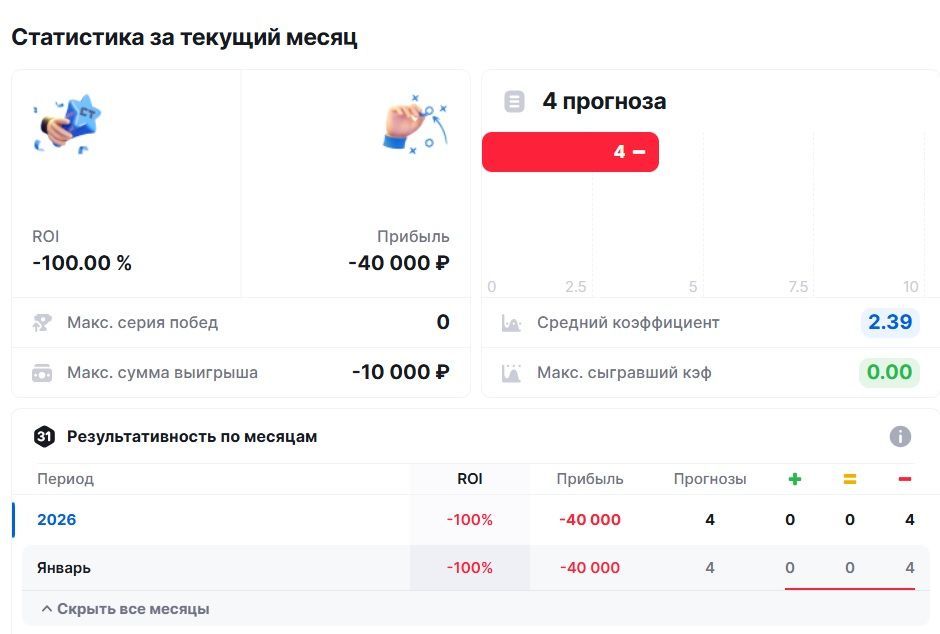Screen dimensions: 940x634
Task: Click the wallet icon beside "Макс. сумма выигрыша"
Action: pyautogui.click(x=41, y=371)
